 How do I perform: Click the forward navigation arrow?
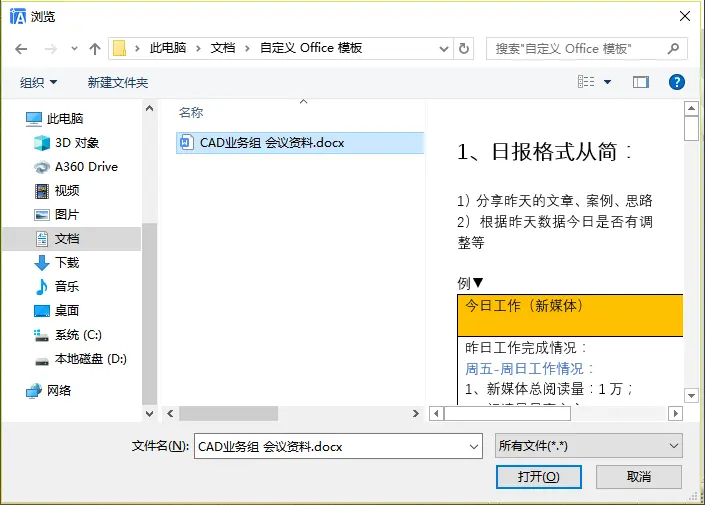[x=50, y=49]
